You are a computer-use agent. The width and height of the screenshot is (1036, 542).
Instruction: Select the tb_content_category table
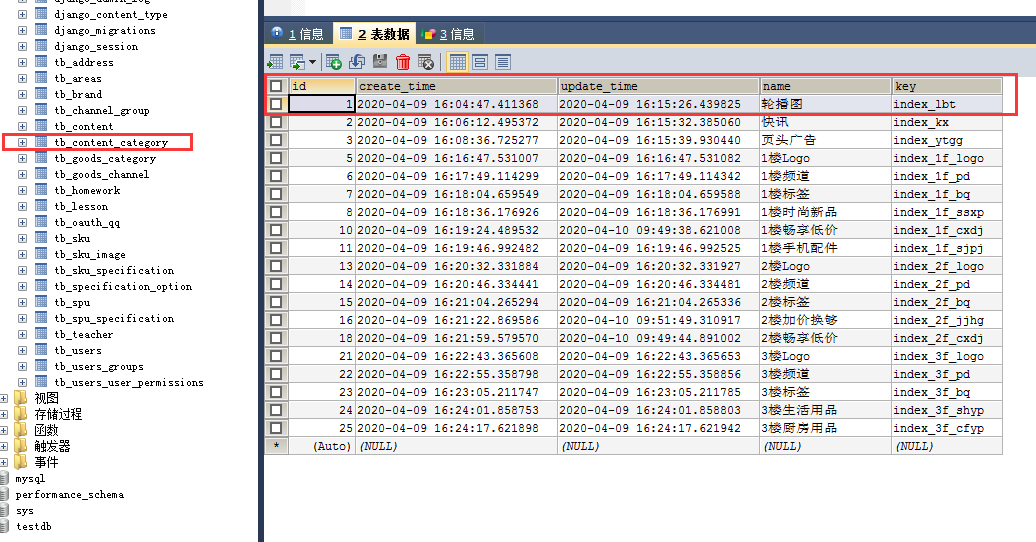[x=111, y=142]
